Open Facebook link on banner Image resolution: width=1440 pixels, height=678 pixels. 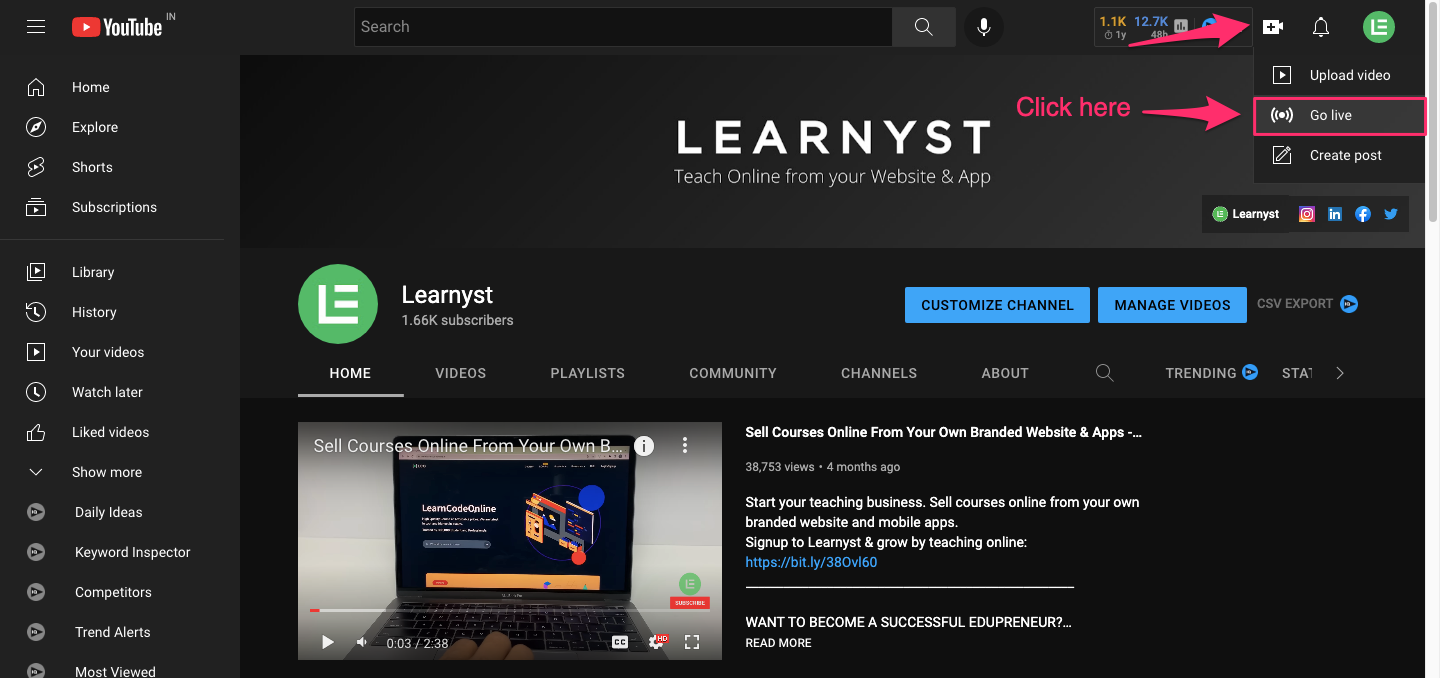coord(1363,214)
